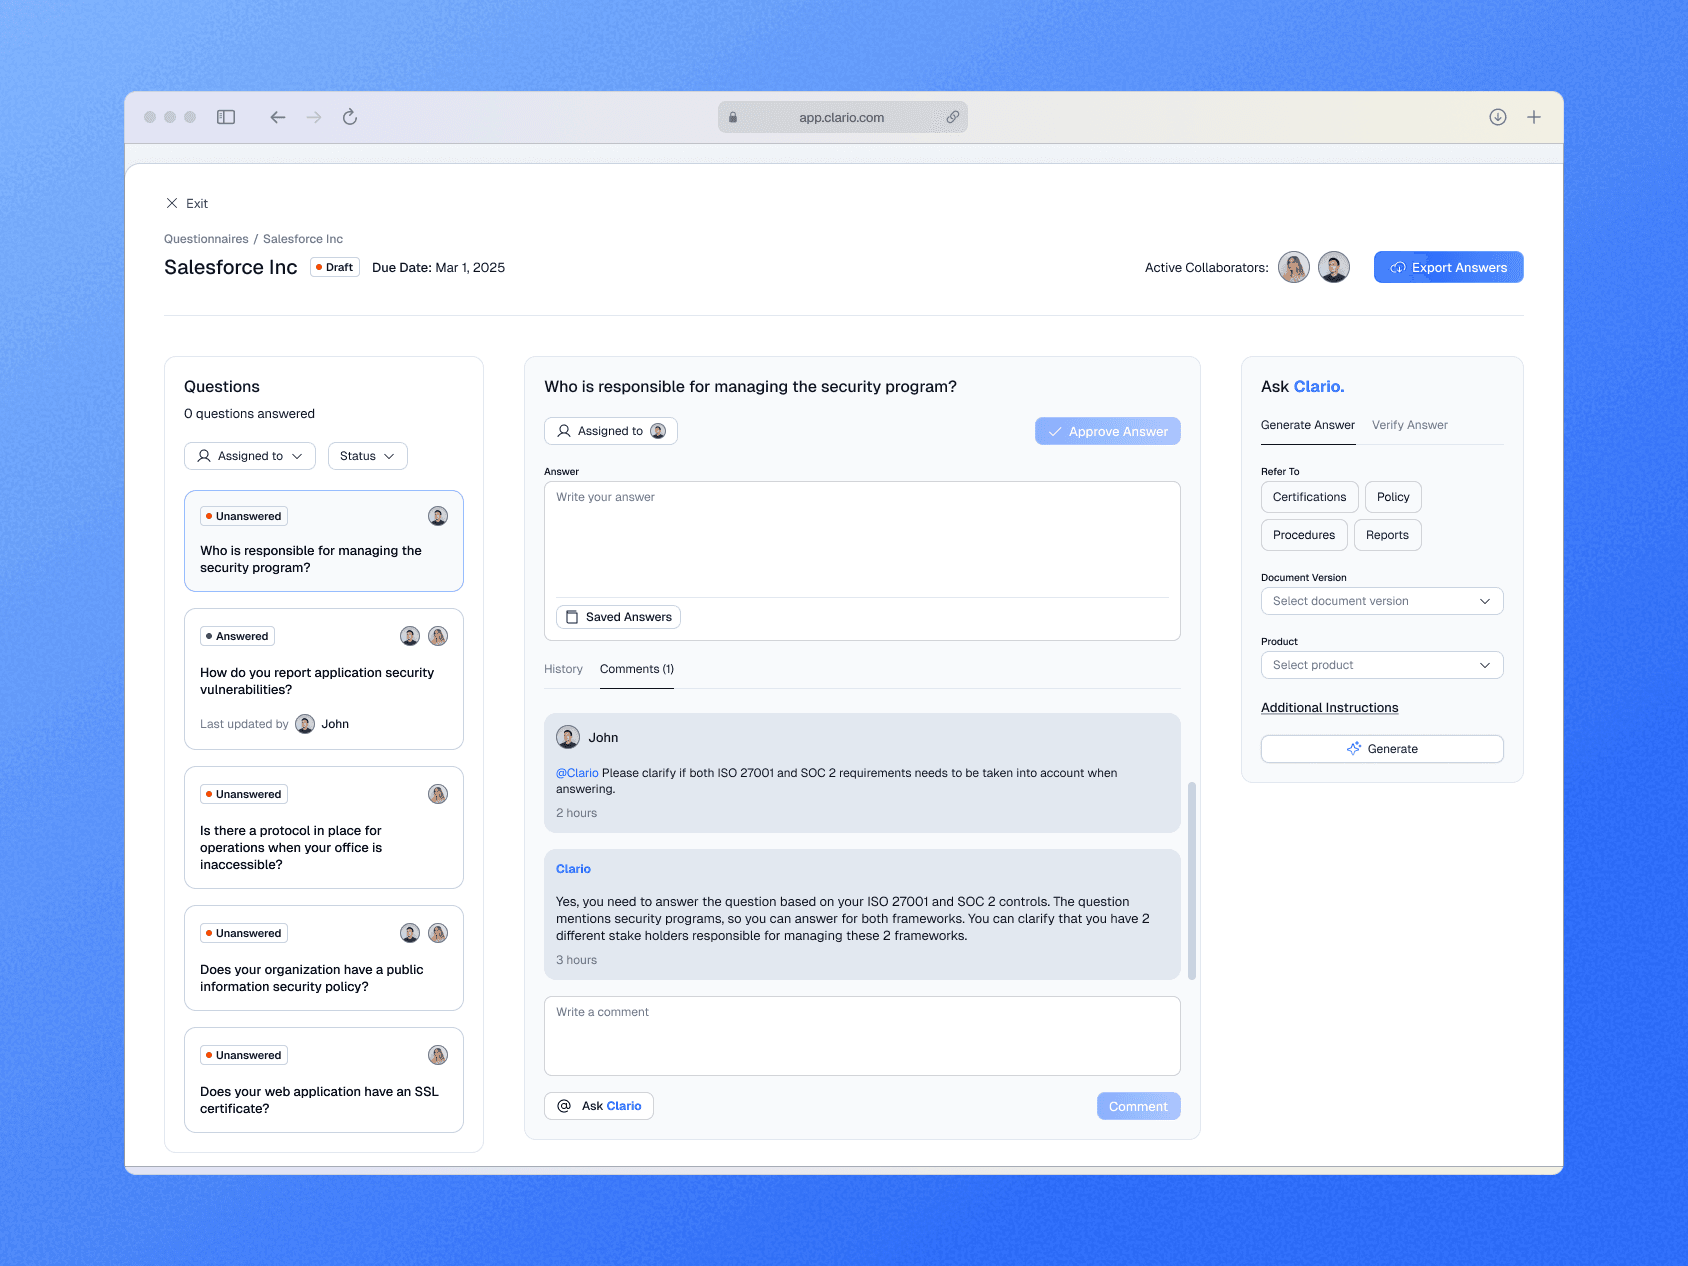Copy link icon in address bar
This screenshot has height=1266, width=1688.
pyautogui.click(x=953, y=117)
